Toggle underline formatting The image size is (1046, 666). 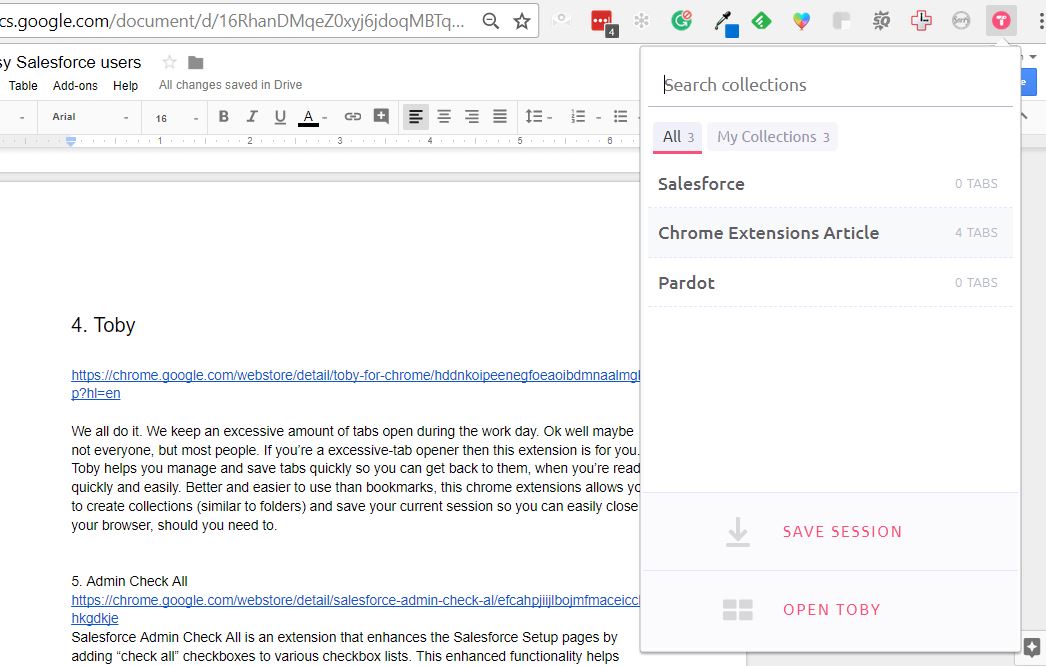click(280, 117)
